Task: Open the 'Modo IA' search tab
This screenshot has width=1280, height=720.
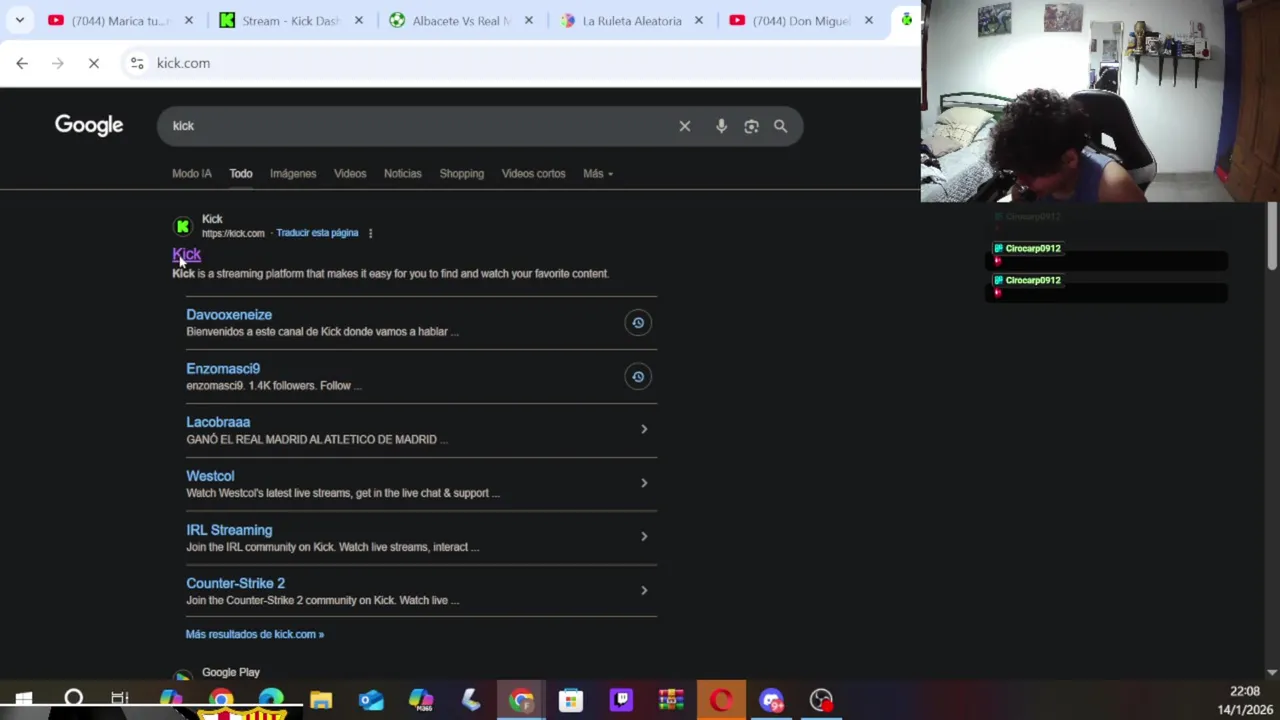Action: pyautogui.click(x=192, y=173)
